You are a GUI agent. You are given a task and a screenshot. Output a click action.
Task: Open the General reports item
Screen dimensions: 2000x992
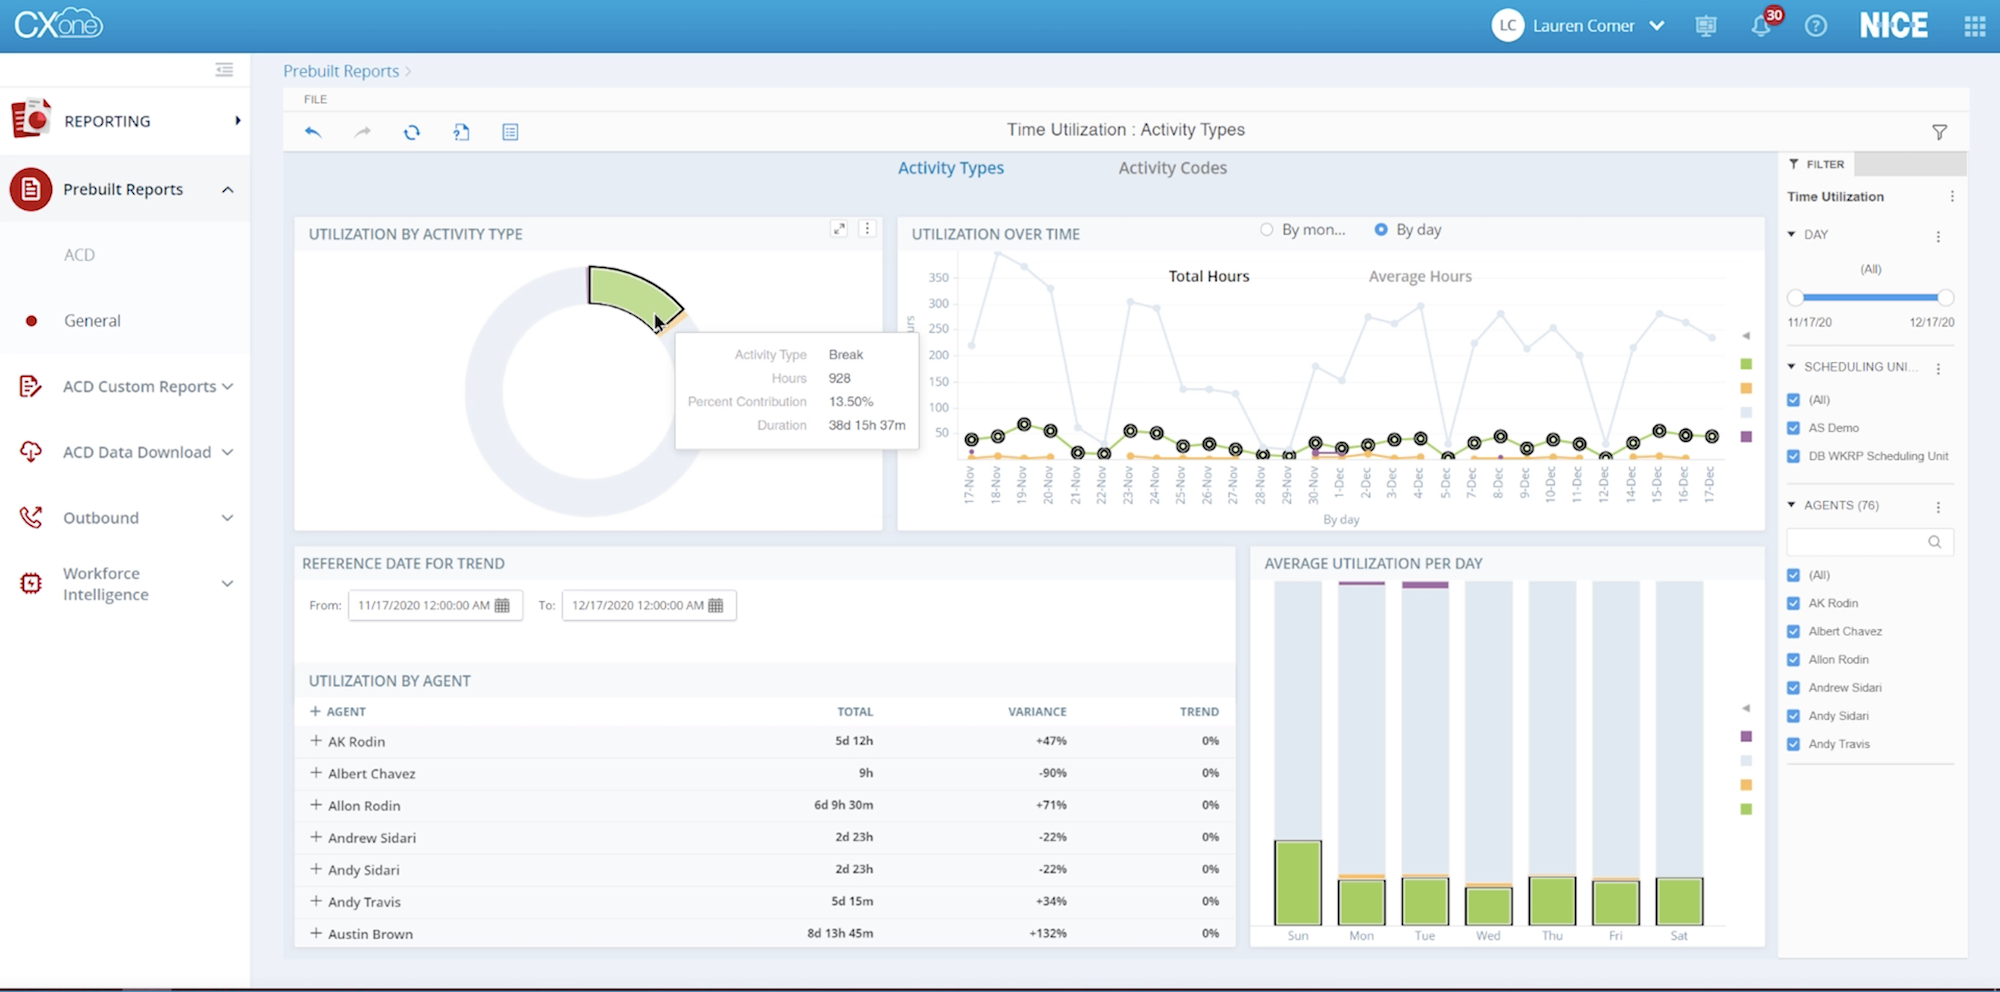(92, 321)
